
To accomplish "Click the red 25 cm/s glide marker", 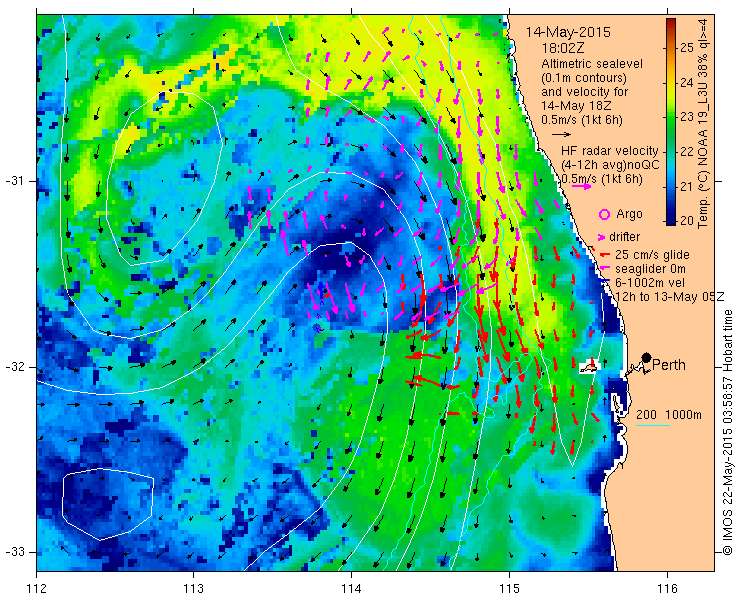I will (605, 255).
